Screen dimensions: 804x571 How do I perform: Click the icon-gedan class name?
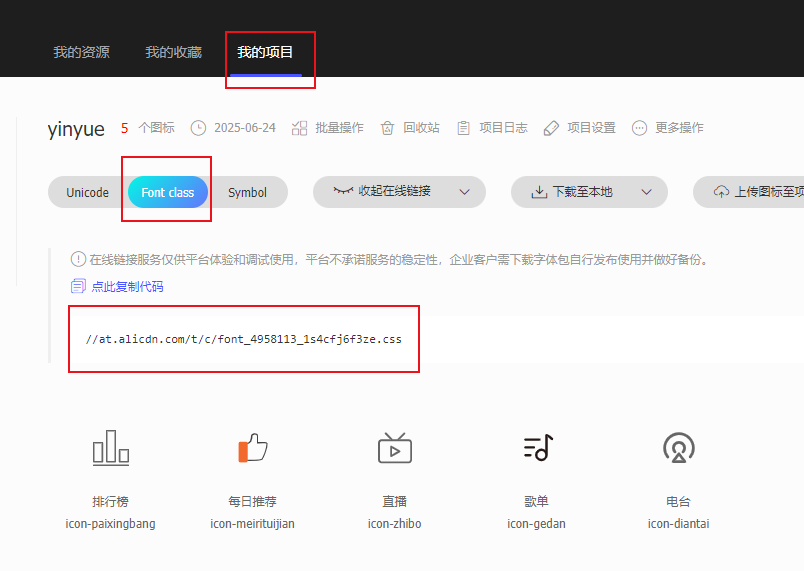[x=536, y=524]
